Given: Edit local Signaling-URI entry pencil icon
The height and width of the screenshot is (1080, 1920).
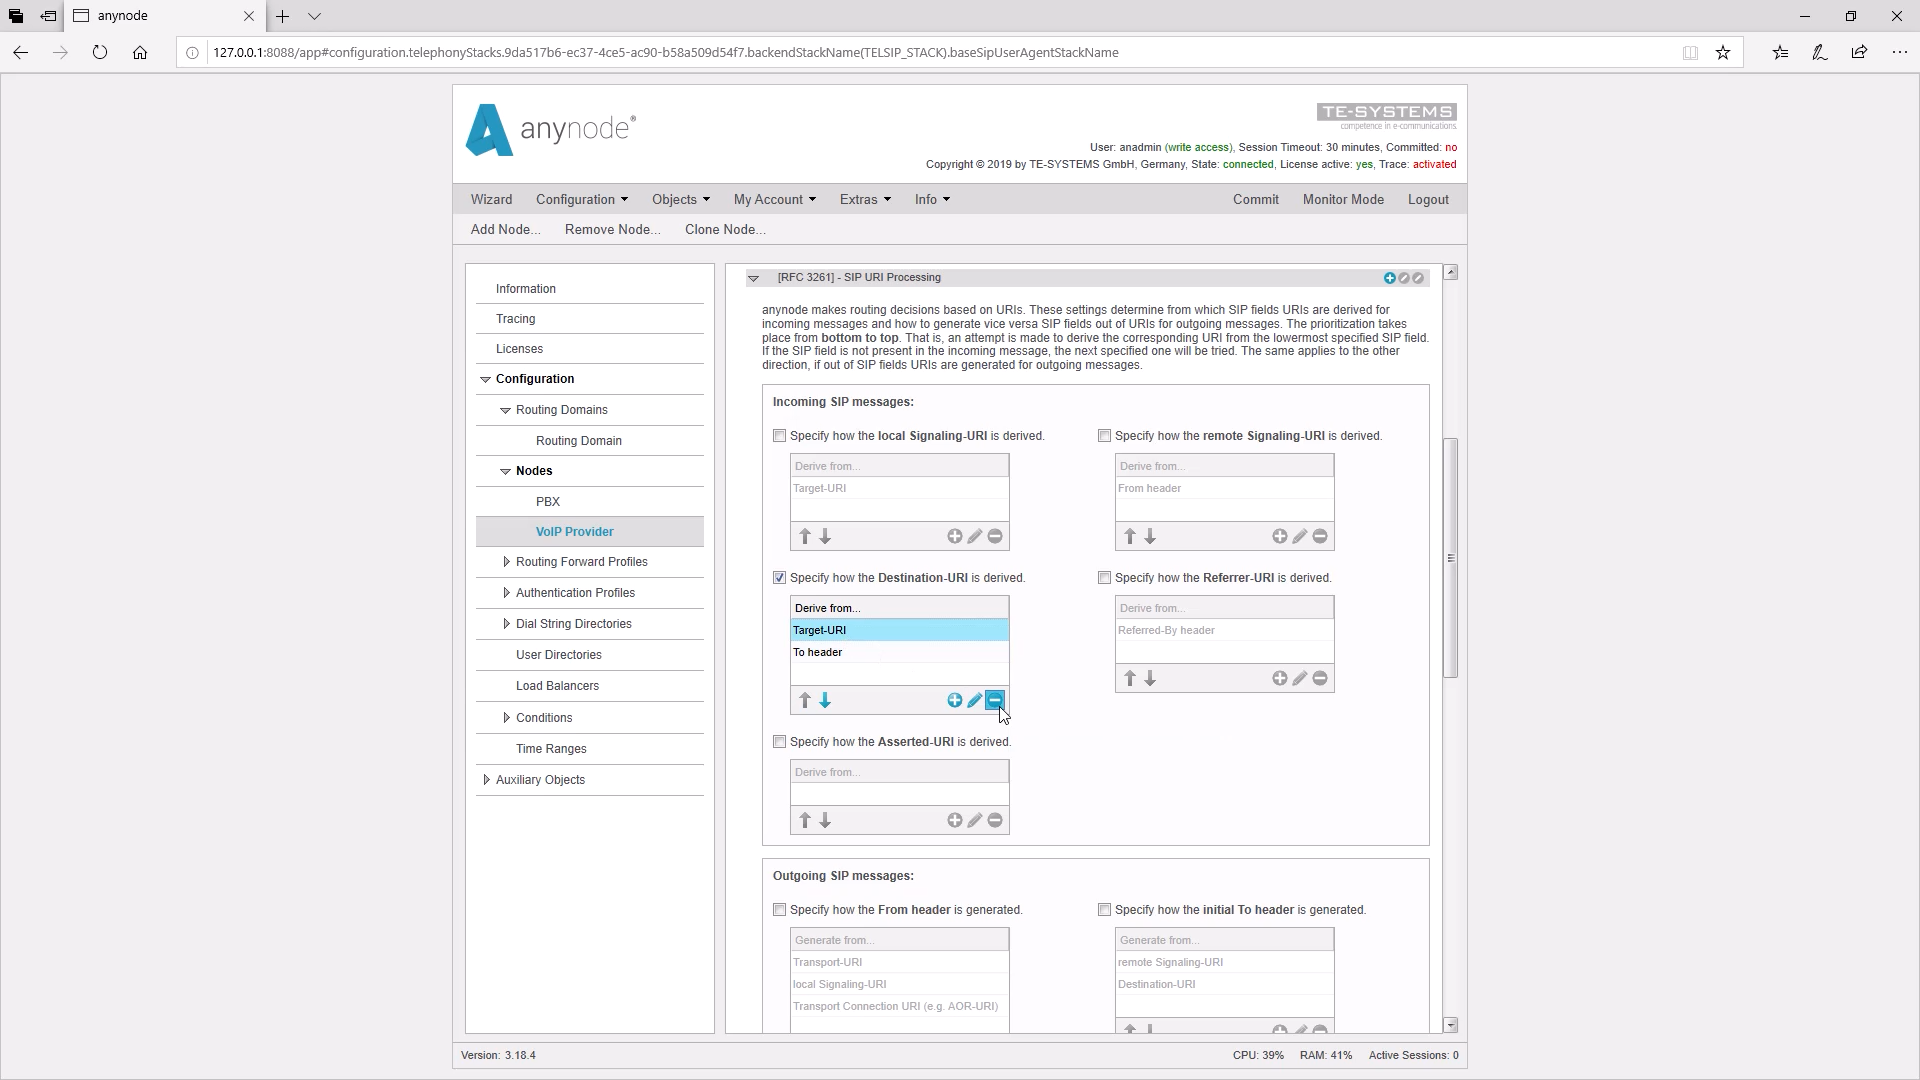Looking at the screenshot, I should click(x=974, y=537).
